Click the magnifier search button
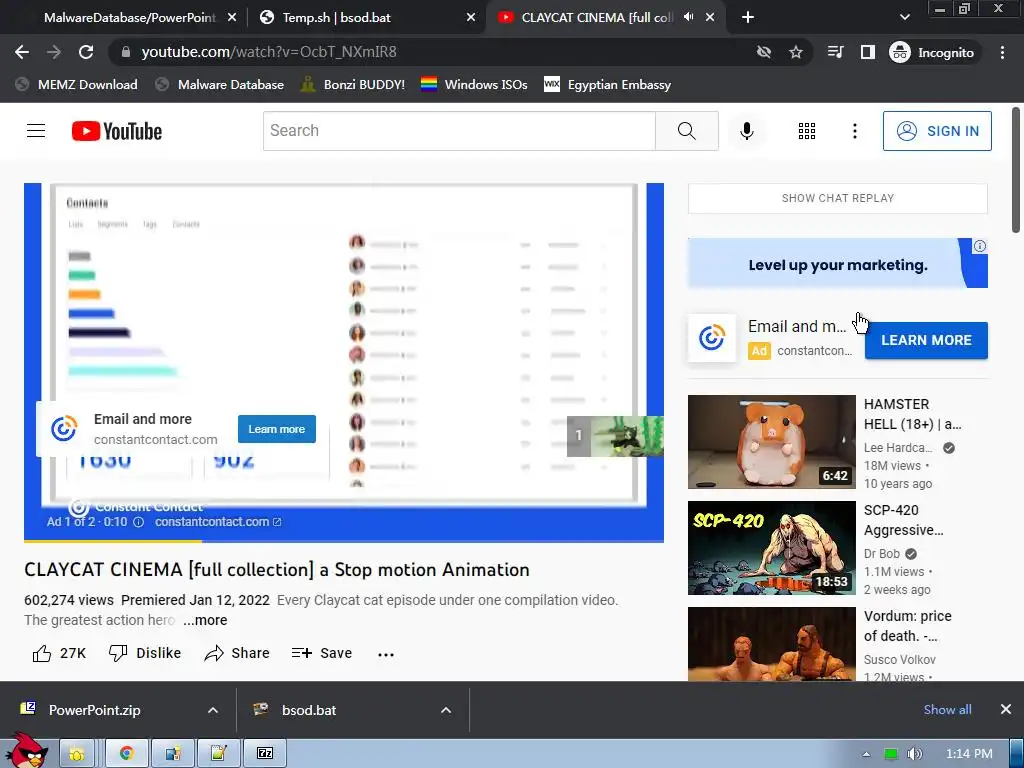The width and height of the screenshot is (1024, 768). pos(686,131)
